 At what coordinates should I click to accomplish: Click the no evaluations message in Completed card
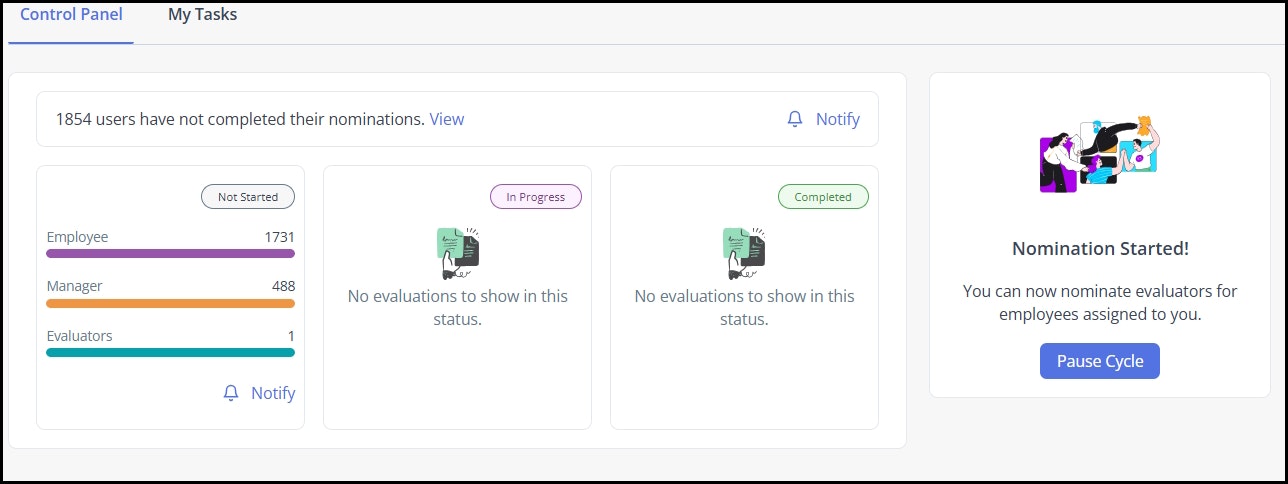click(x=745, y=308)
